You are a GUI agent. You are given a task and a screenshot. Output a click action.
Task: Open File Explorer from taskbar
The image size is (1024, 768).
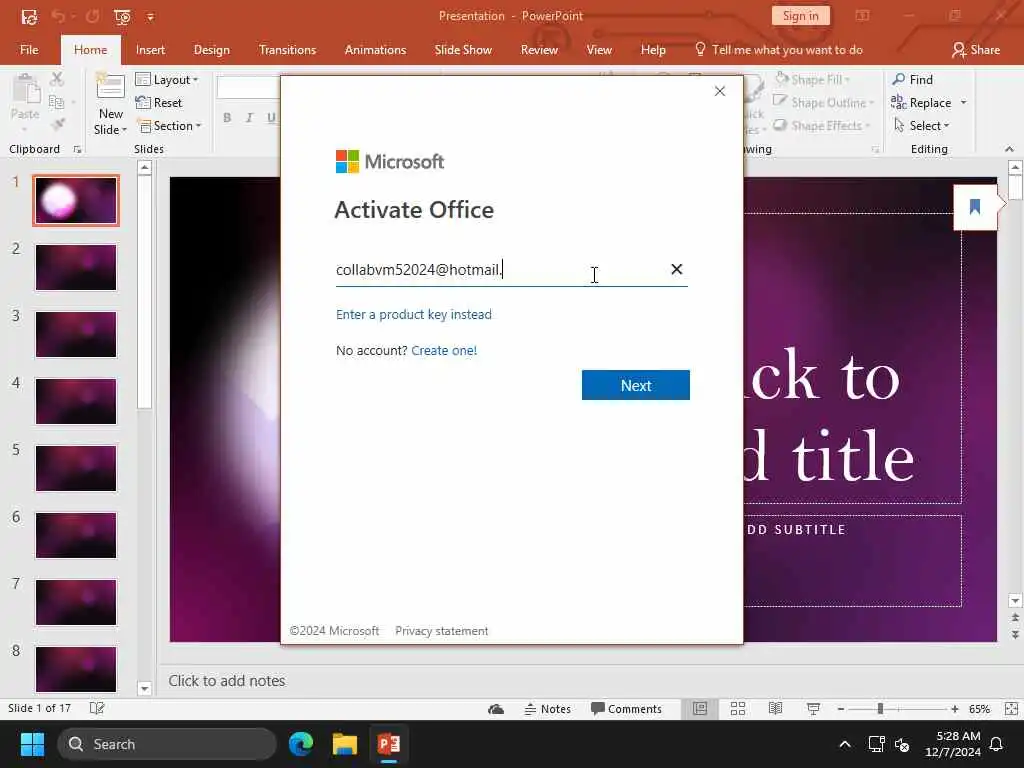pos(345,744)
